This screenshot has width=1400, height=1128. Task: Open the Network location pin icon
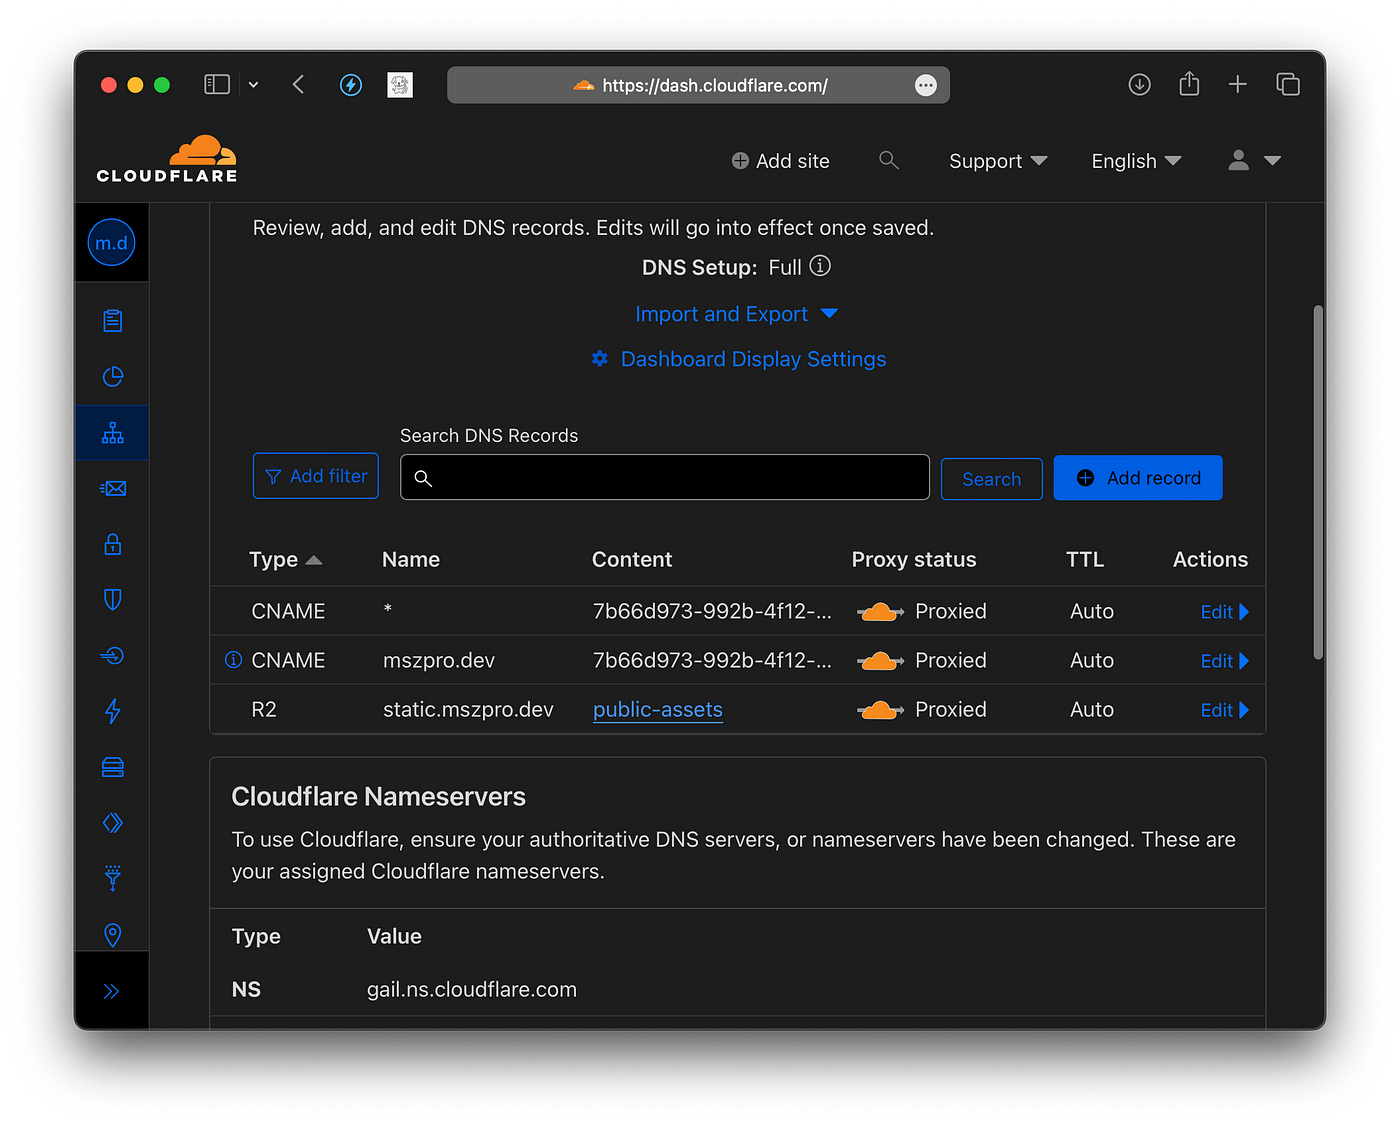click(x=112, y=935)
